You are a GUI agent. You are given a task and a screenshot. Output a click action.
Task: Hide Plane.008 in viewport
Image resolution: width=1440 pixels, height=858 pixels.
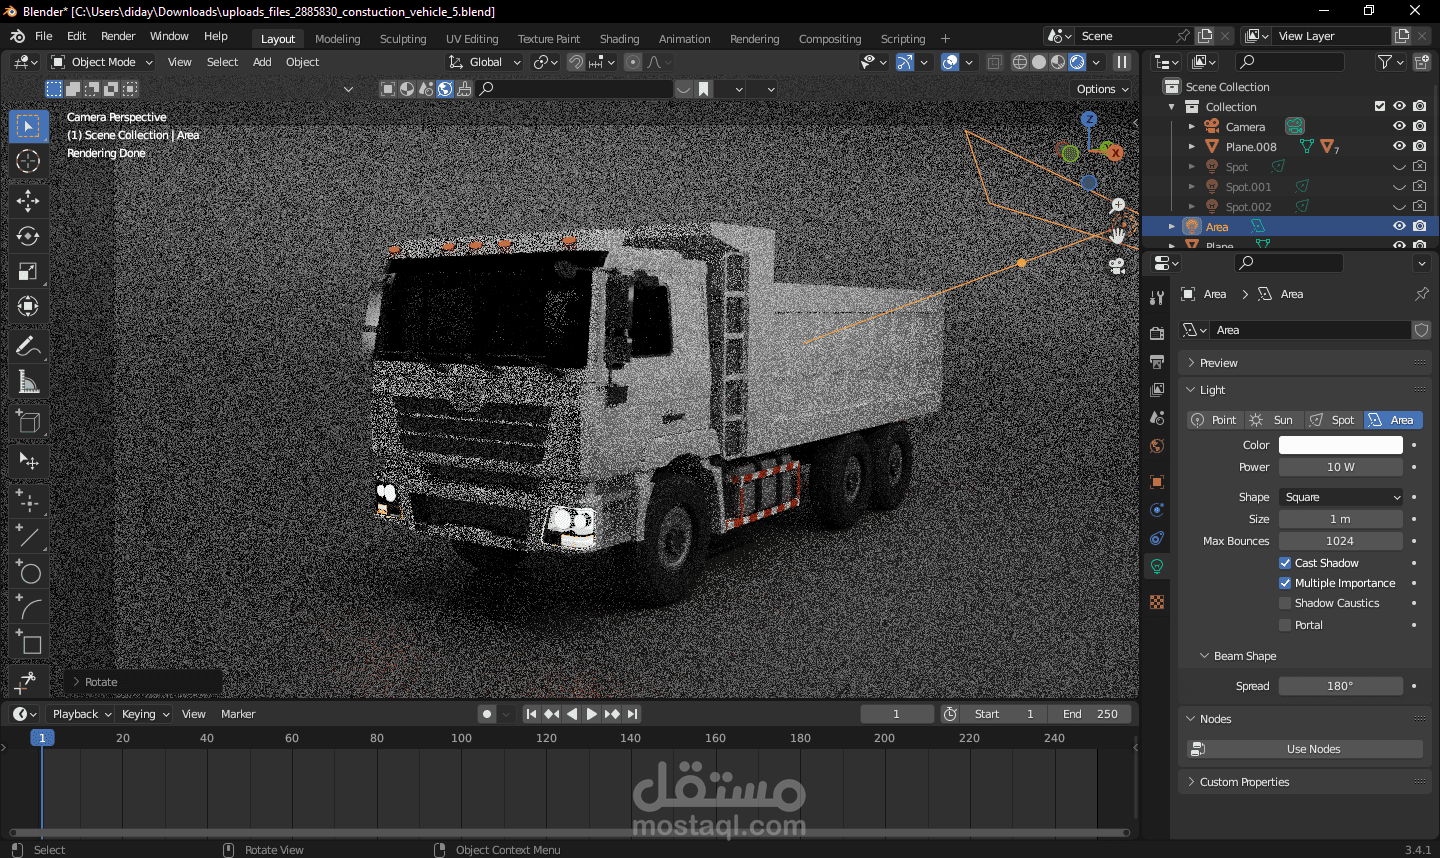click(1399, 146)
